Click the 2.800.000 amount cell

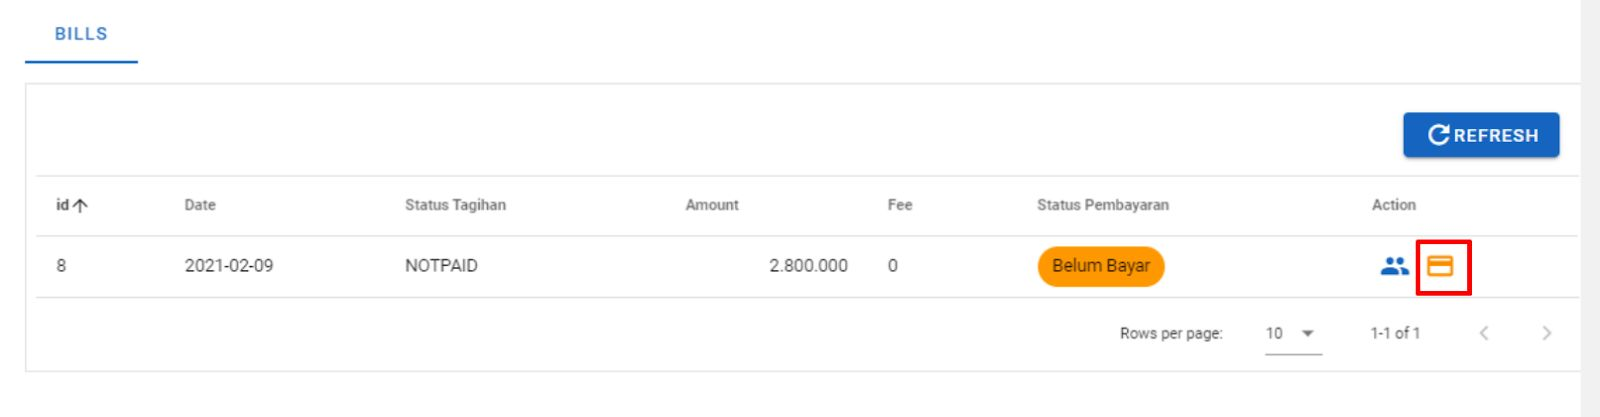click(808, 266)
